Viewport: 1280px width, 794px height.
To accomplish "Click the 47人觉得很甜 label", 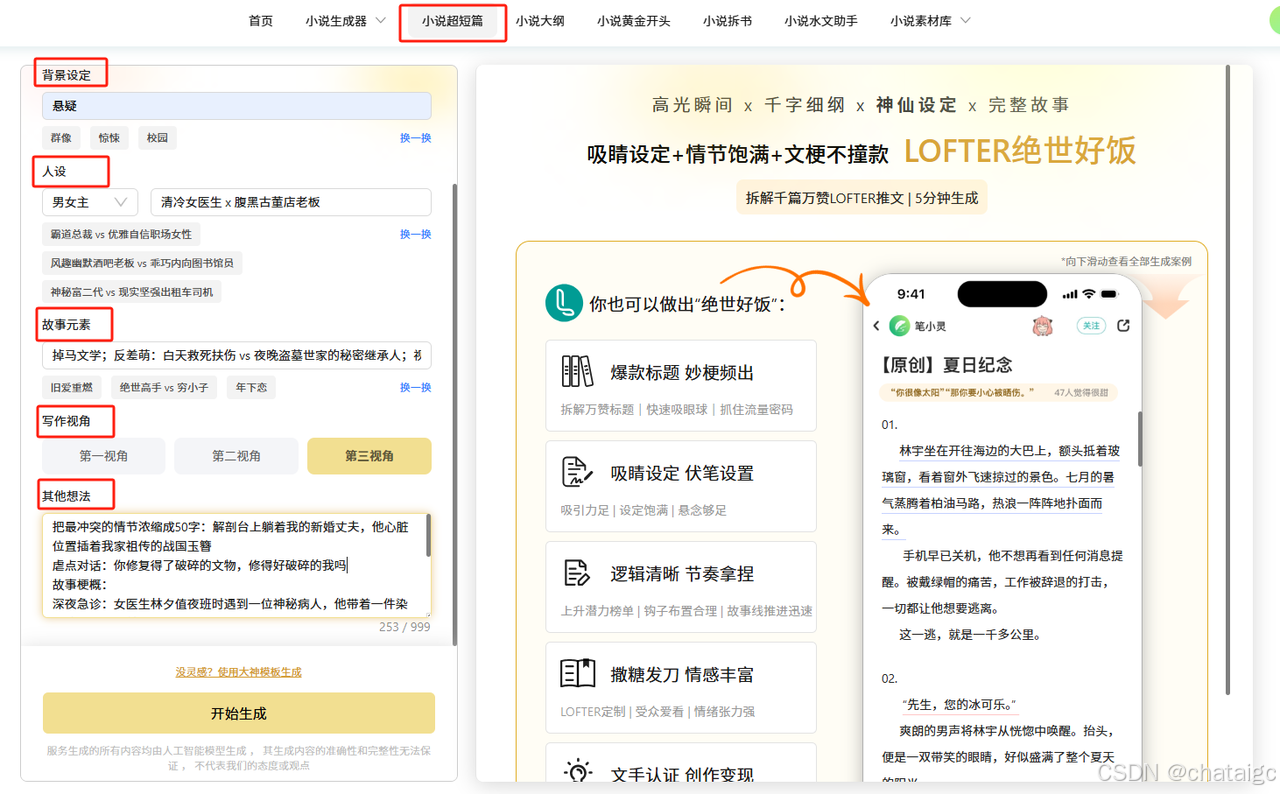I will (1081, 393).
